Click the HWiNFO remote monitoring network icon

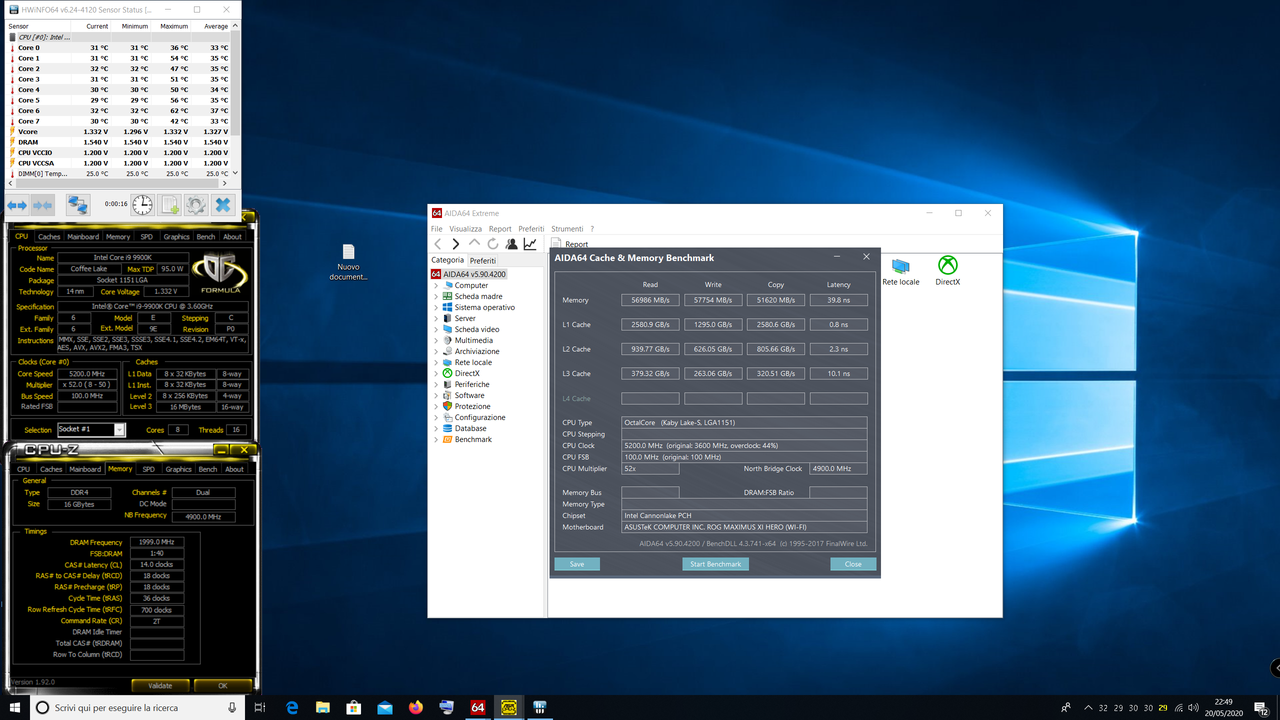click(x=78, y=205)
